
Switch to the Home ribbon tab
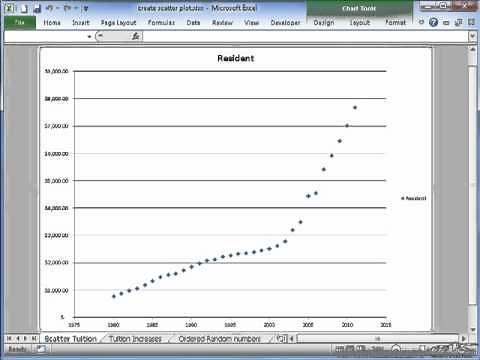(x=52, y=23)
